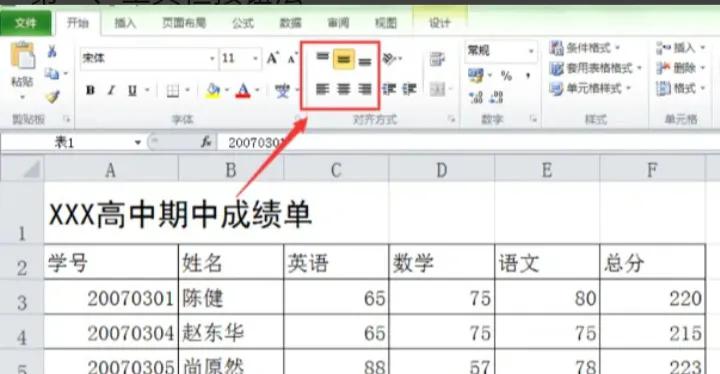
Task: Open the 宋体 font name dropdown
Action: (212, 59)
